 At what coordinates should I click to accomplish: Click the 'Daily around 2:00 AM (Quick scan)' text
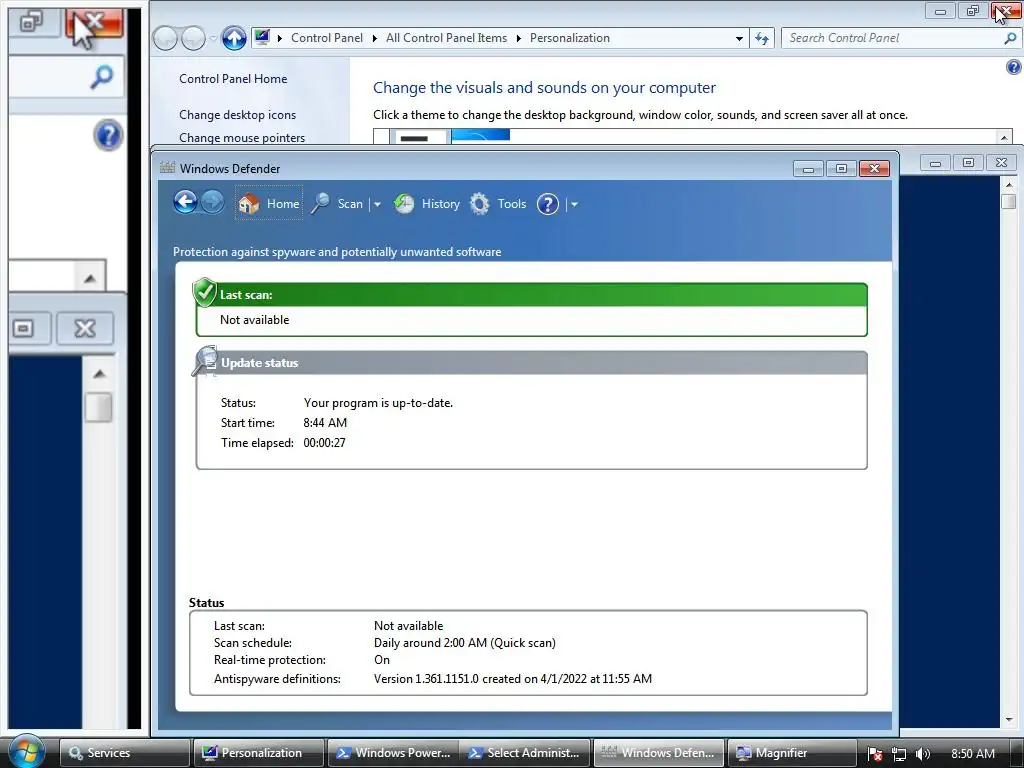coord(464,643)
